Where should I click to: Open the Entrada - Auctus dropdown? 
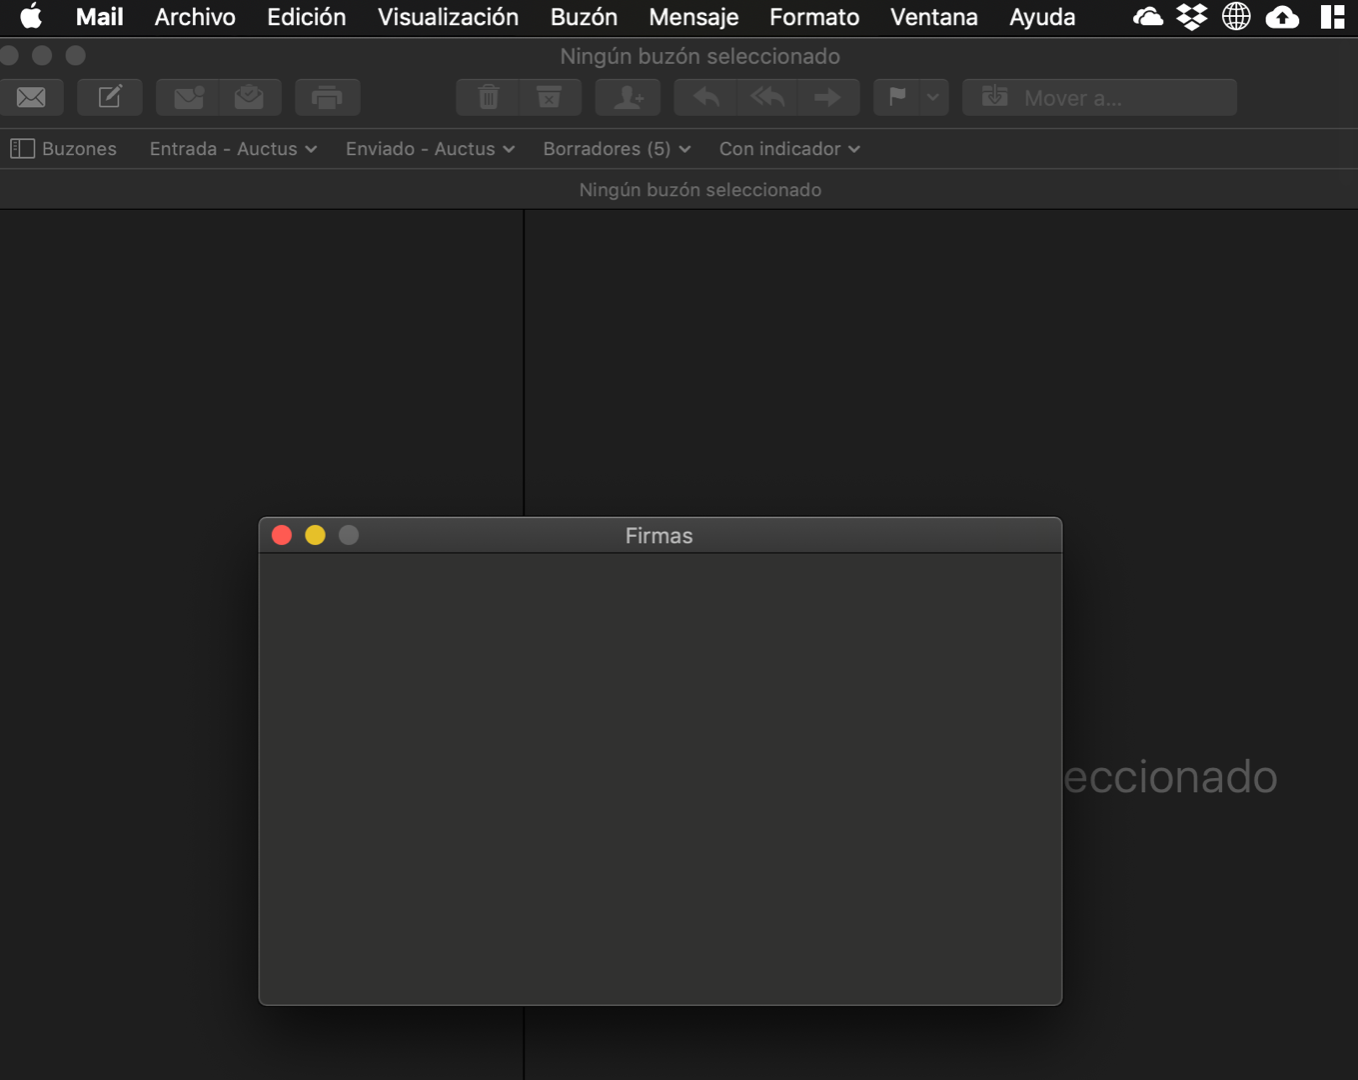233,149
